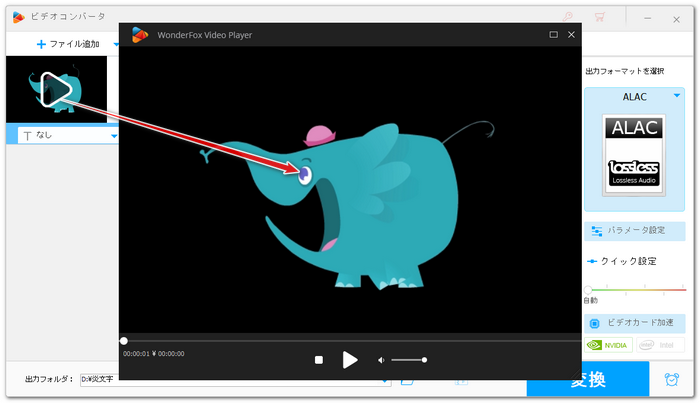Click the stop button in player
700x403 pixels.
click(x=318, y=360)
